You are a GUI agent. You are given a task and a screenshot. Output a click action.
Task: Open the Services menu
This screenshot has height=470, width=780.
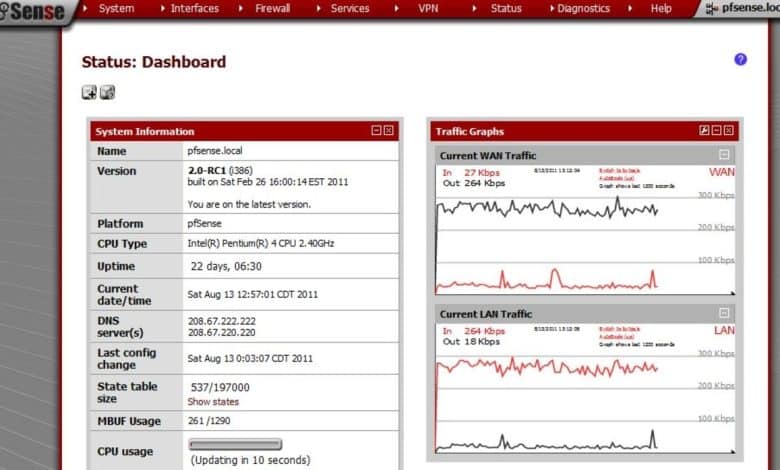point(350,8)
